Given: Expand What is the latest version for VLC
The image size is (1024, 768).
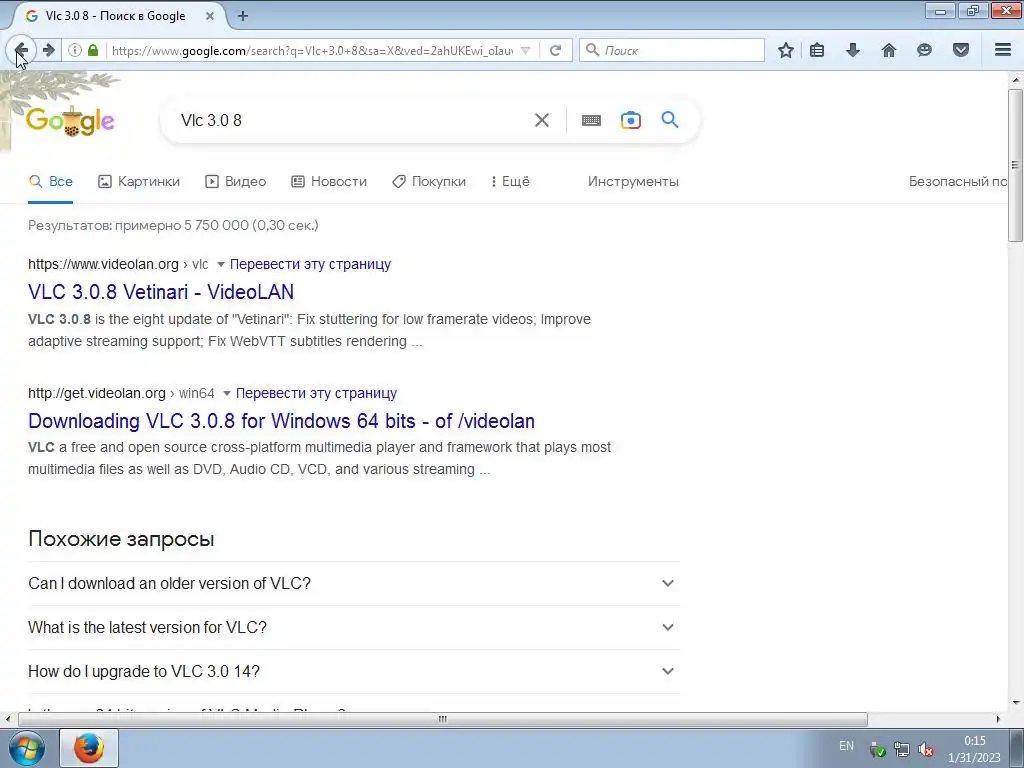Looking at the screenshot, I should [x=353, y=628].
